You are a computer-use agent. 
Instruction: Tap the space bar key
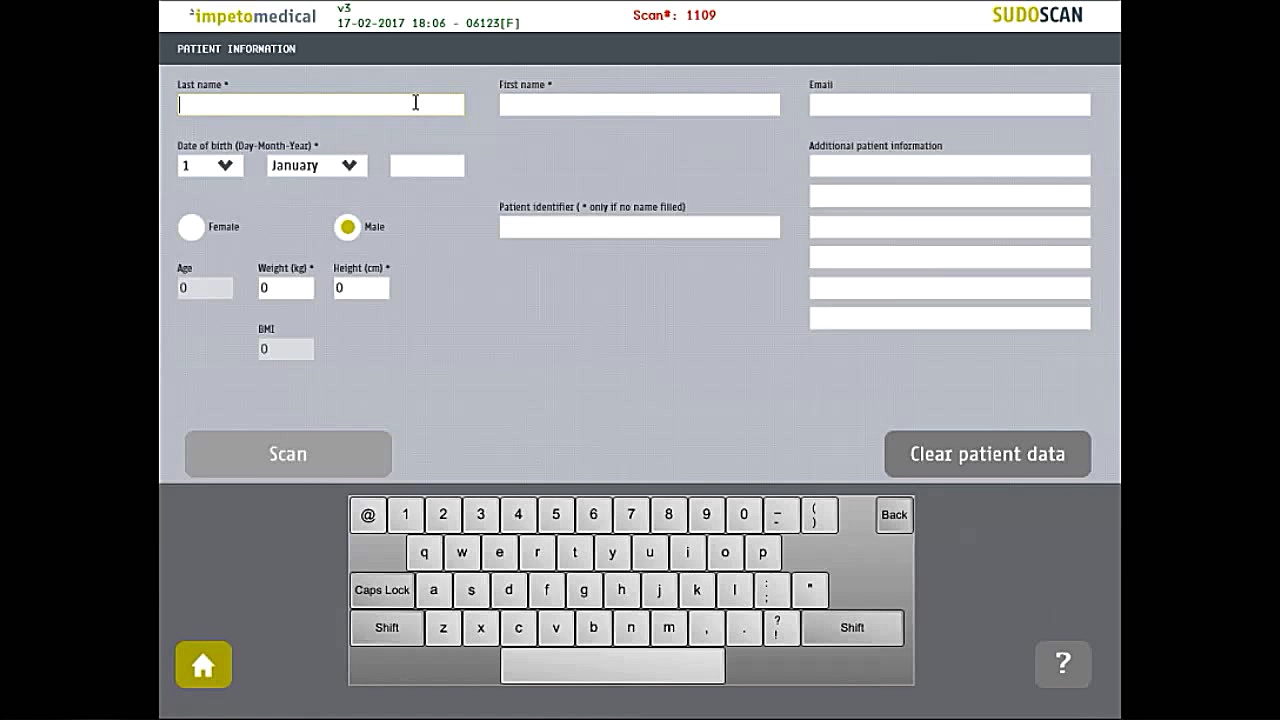point(613,666)
